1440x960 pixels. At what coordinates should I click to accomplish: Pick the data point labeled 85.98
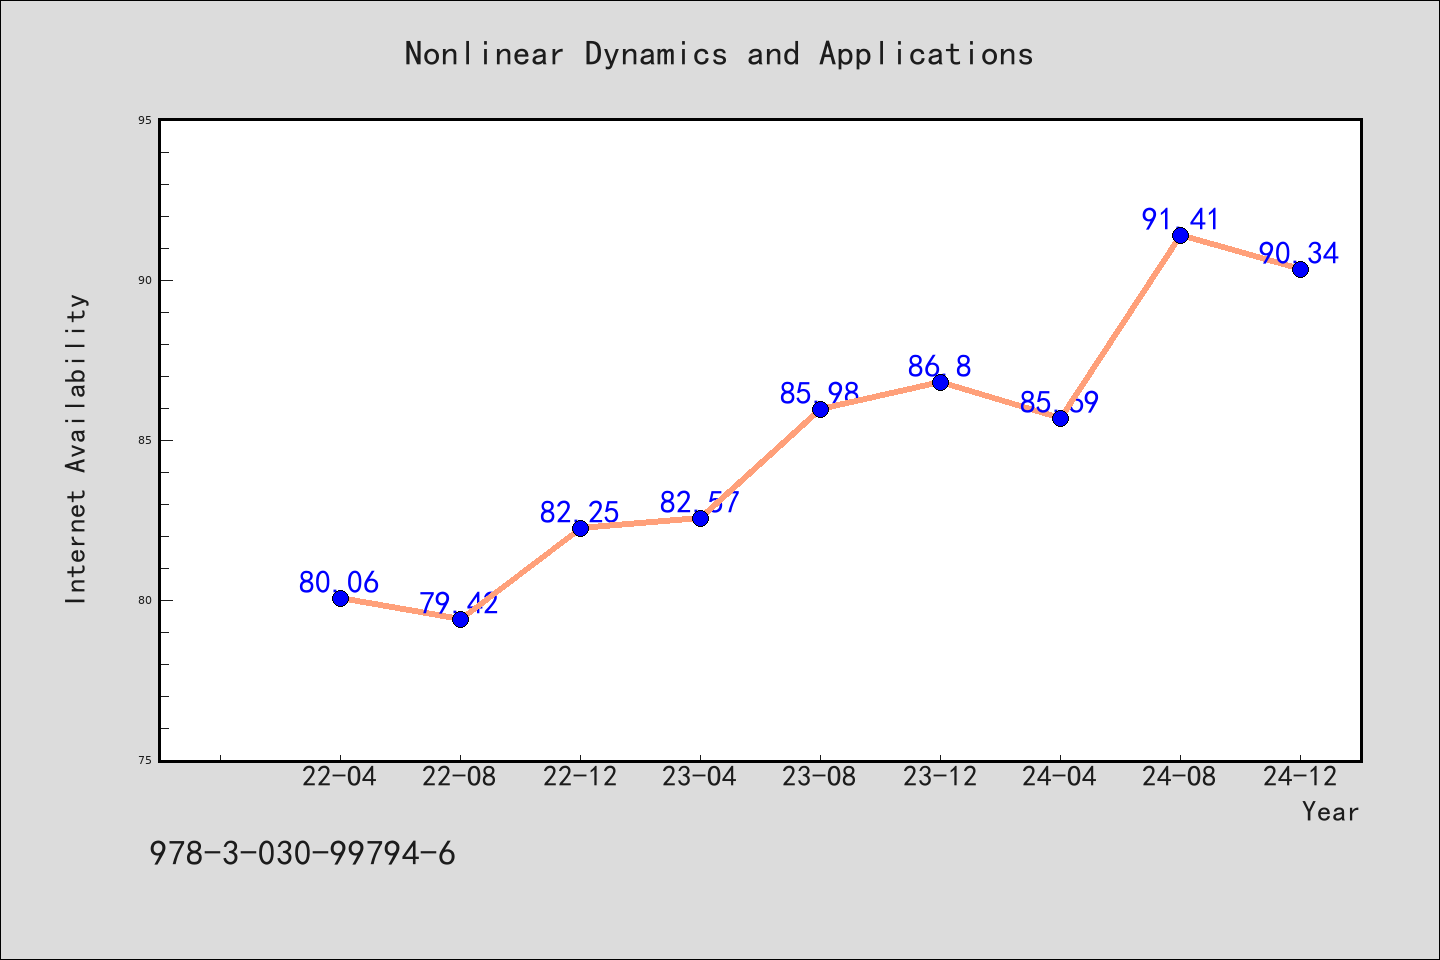pyautogui.click(x=820, y=409)
